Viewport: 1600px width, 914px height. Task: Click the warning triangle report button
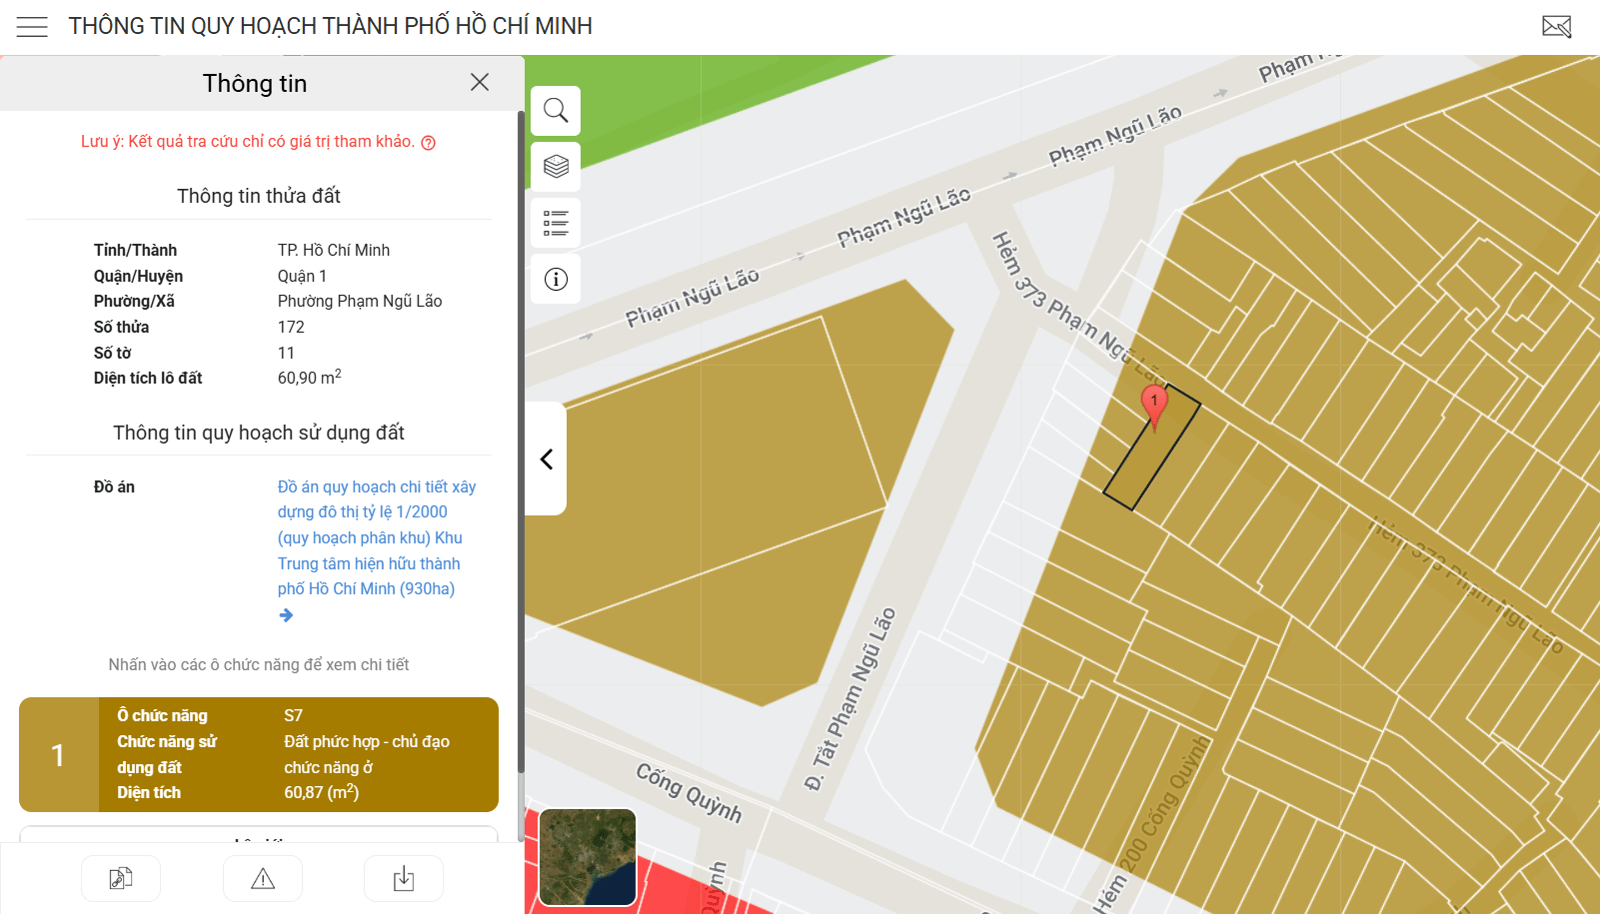[263, 879]
